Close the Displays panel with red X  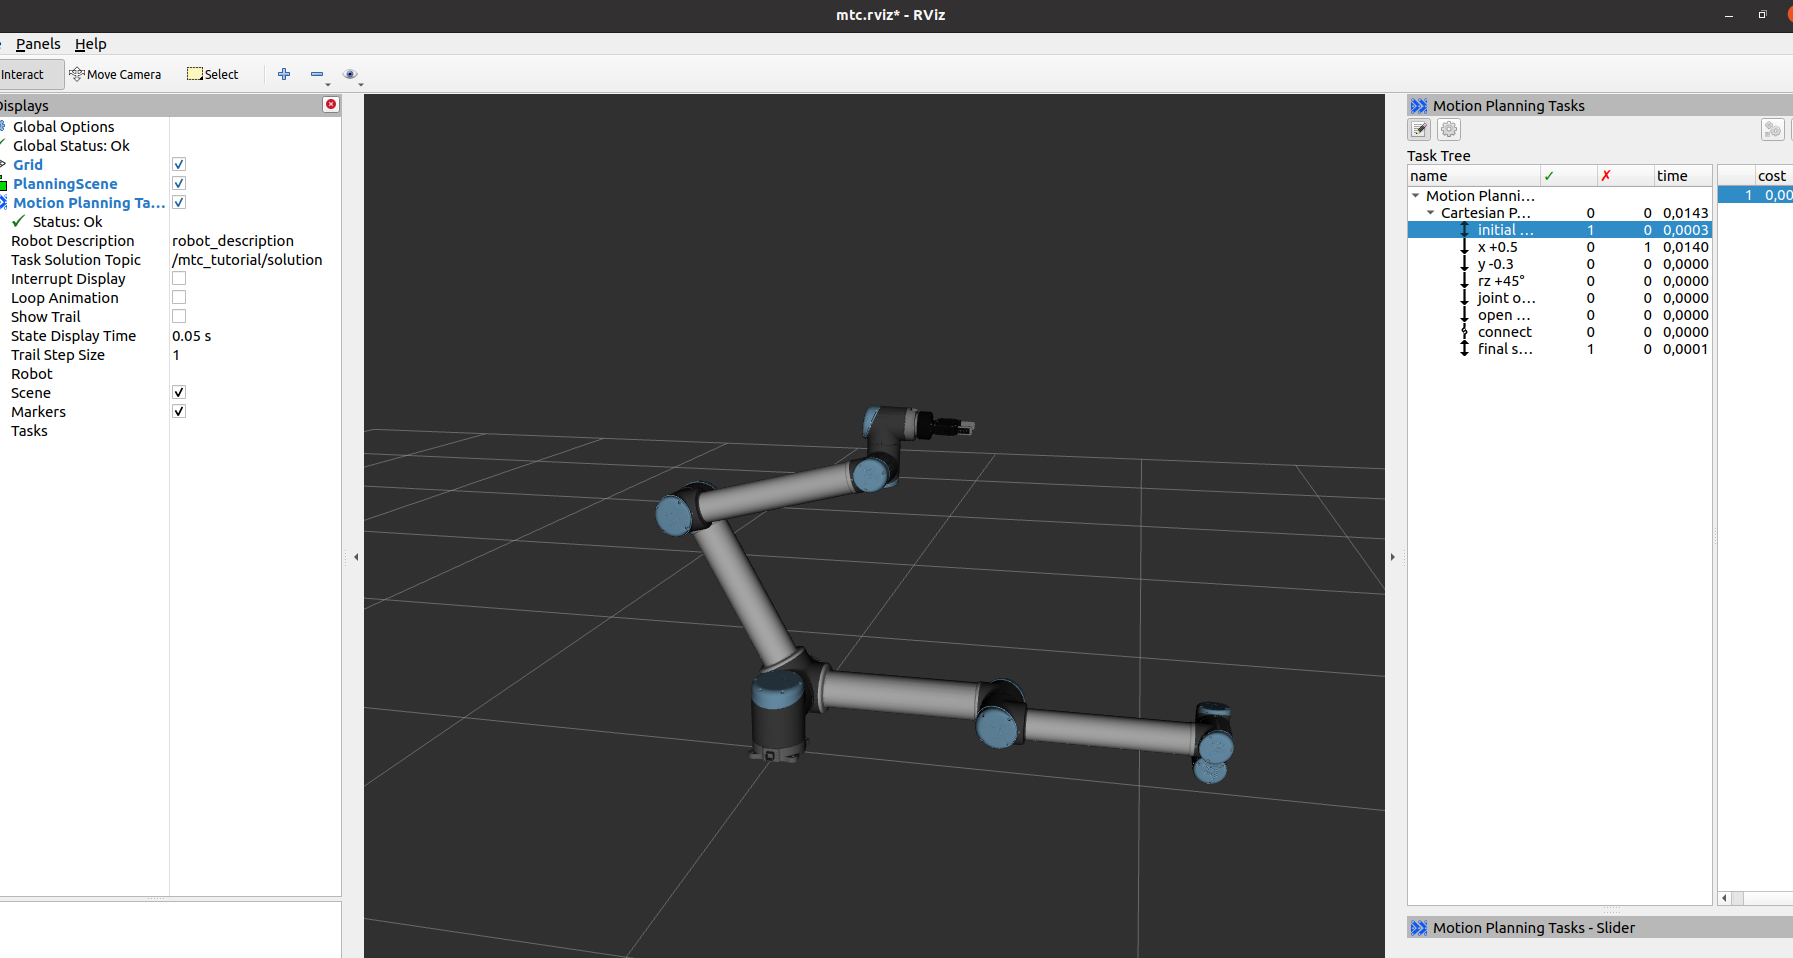coord(331,105)
